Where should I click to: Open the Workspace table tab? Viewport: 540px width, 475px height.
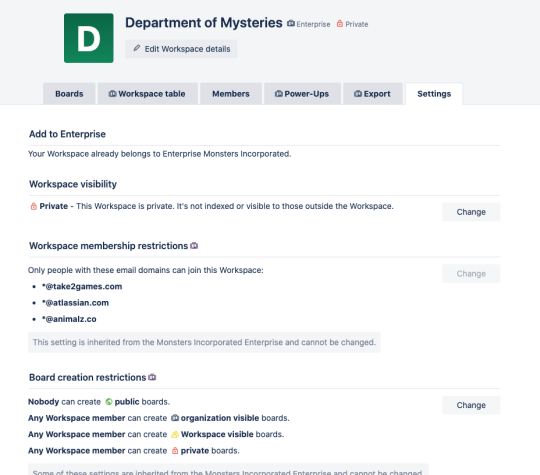[x=148, y=94]
